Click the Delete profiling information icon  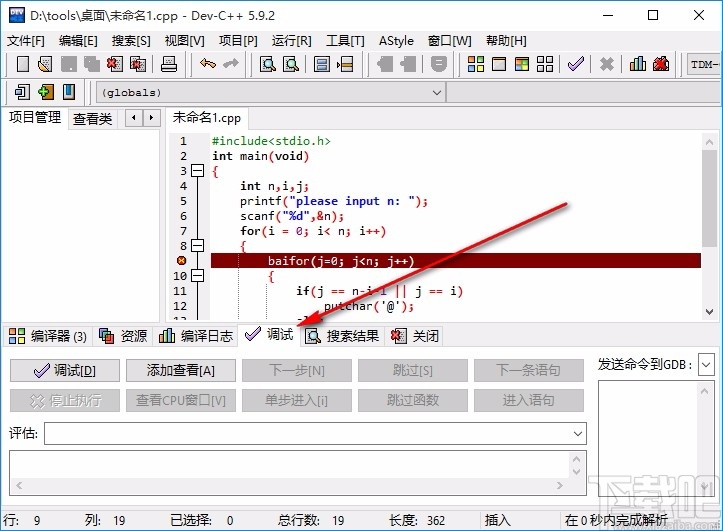click(661, 64)
